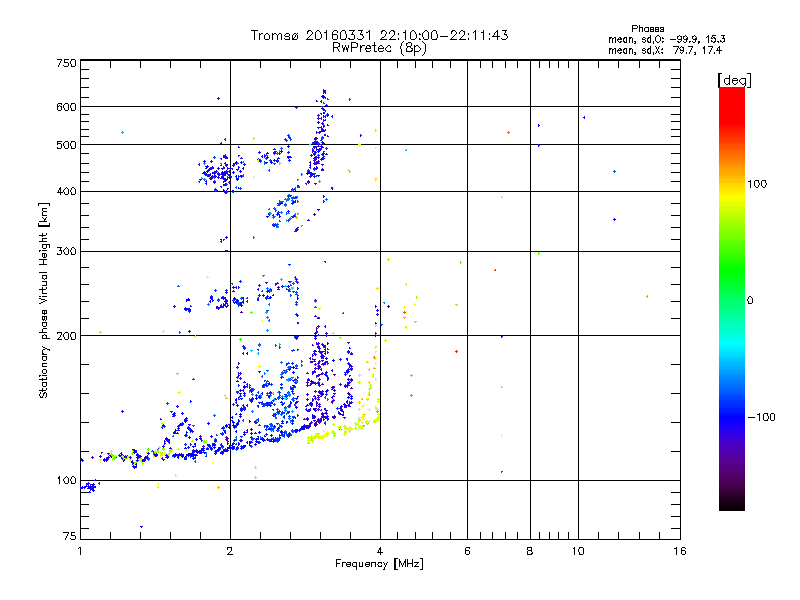Click the y-axis '400' tick label
Viewport: 800px width, 600px height.
pos(67,191)
